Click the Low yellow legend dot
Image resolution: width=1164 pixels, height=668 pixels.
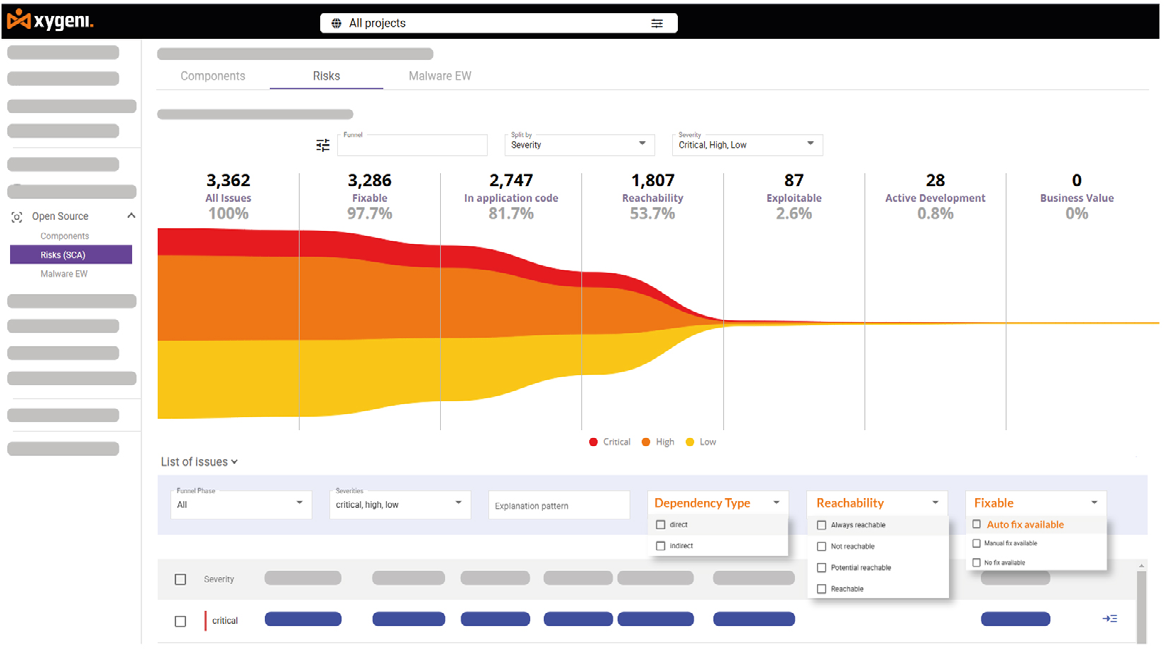pos(690,442)
